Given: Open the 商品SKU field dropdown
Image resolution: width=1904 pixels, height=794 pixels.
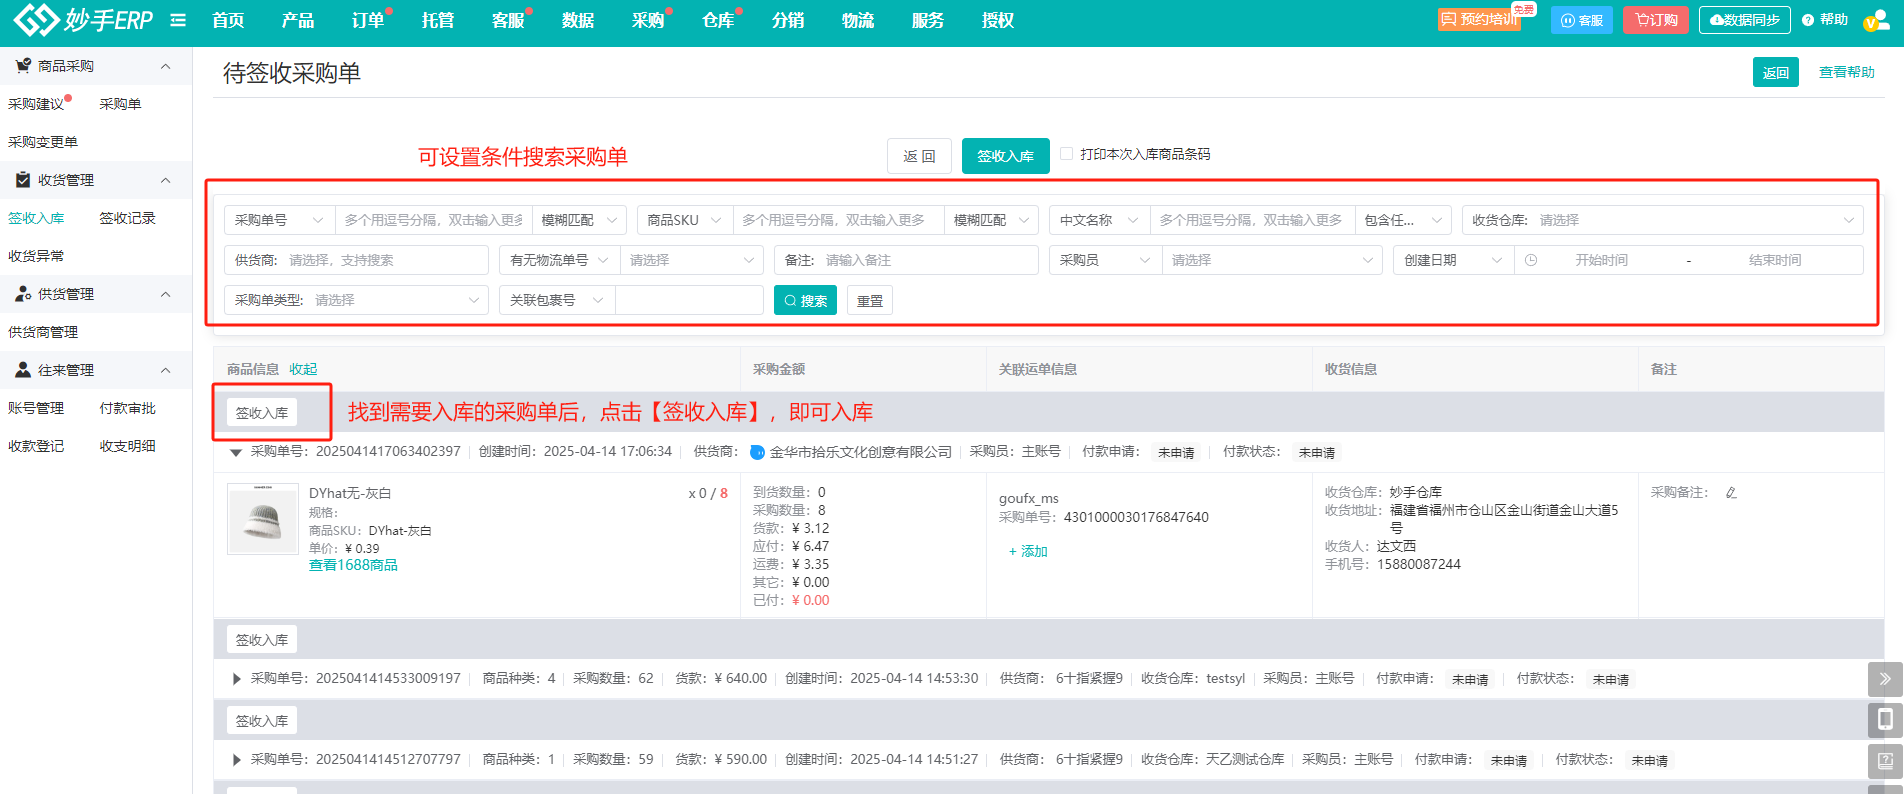Looking at the screenshot, I should point(685,220).
